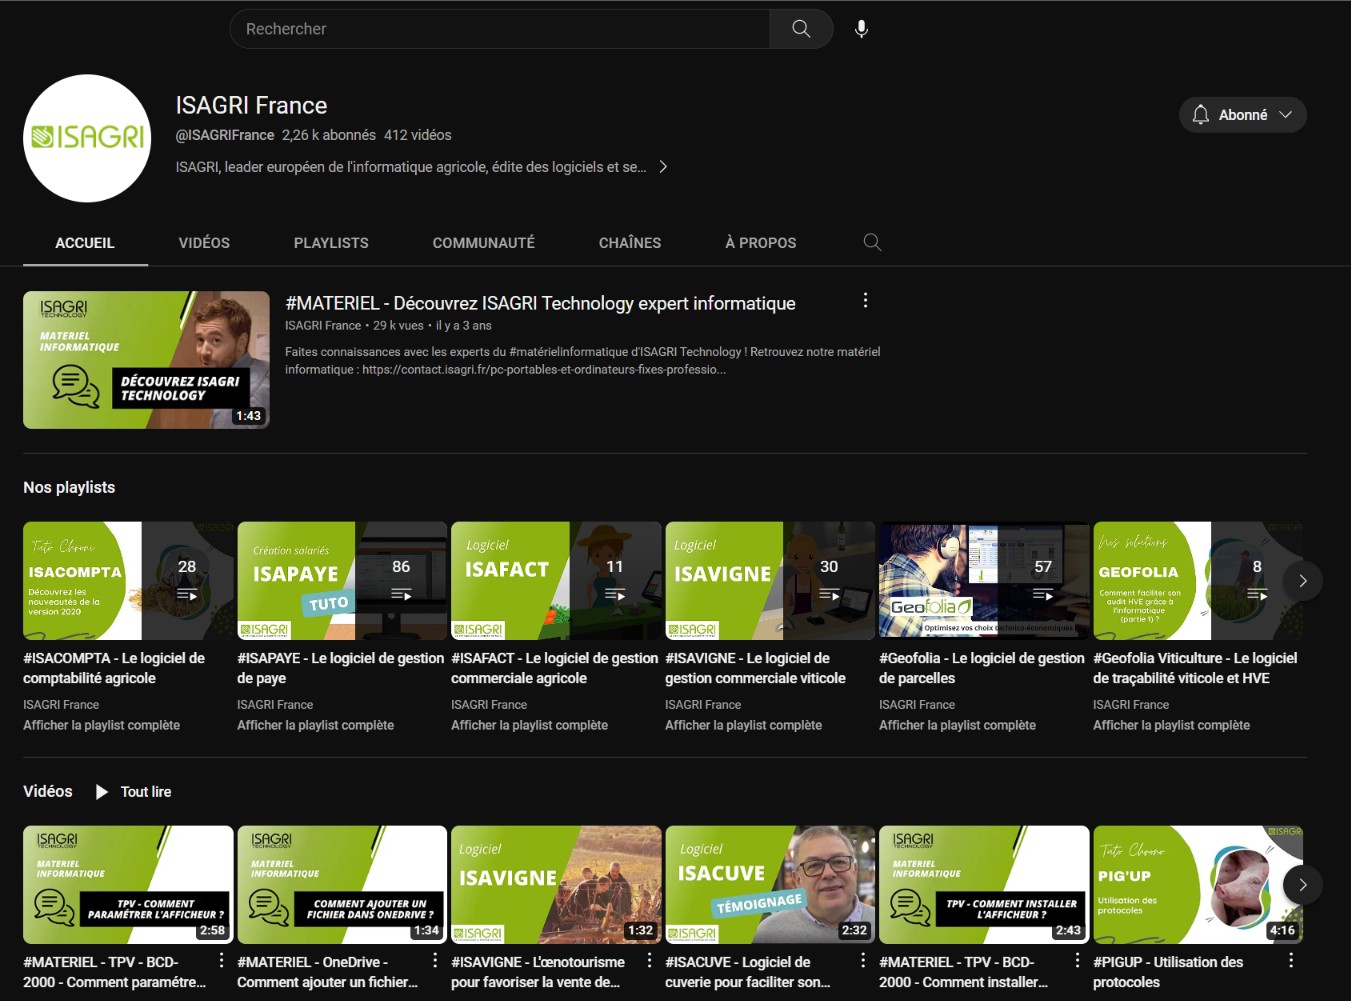Click ISAGRI France under ISAFACT playlist
This screenshot has height=1001, width=1351.
tap(489, 705)
